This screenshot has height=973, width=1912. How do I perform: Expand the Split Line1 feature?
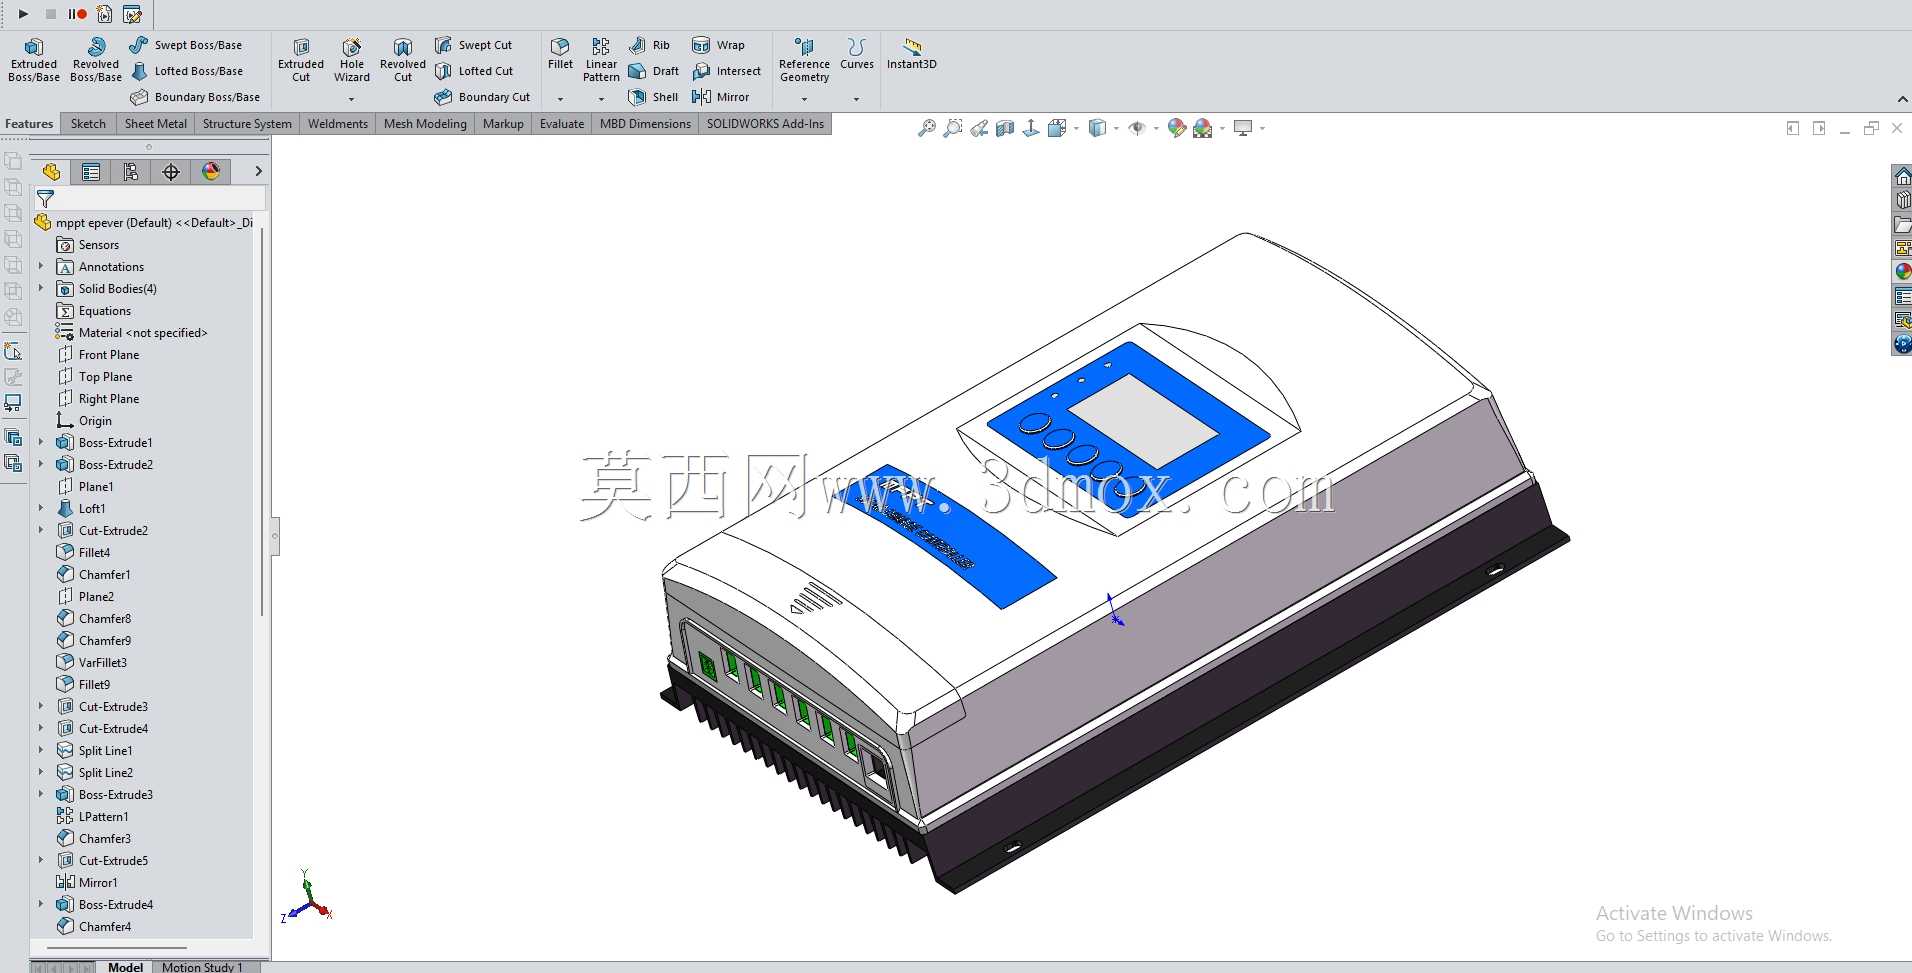tap(41, 751)
